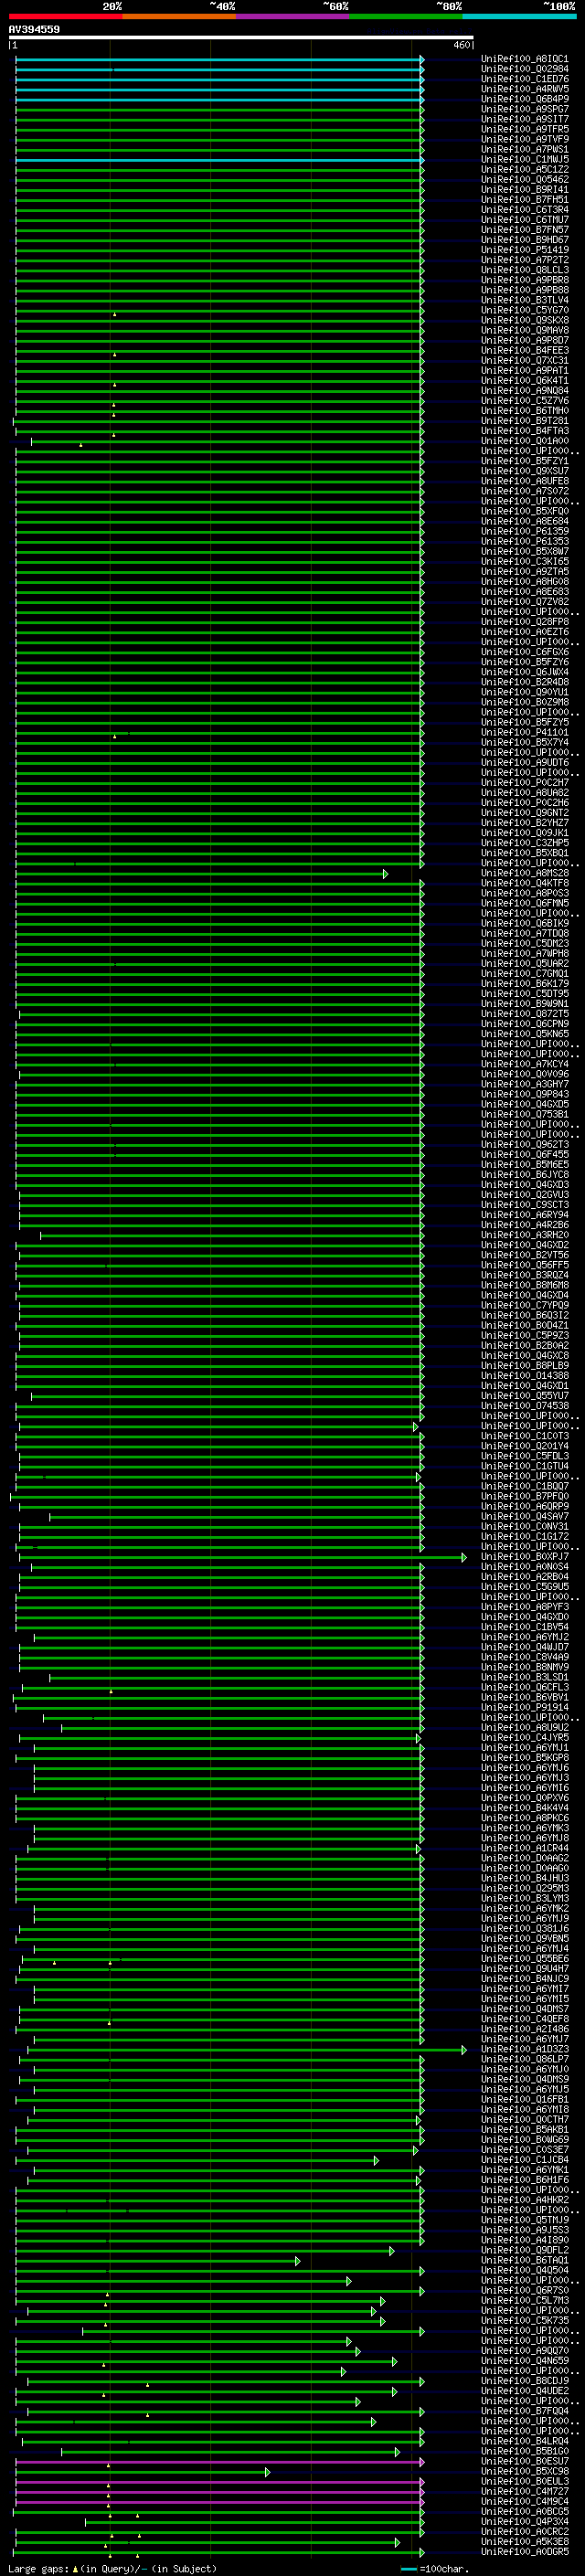Select hit UniRef100_A5C1Z2
This screenshot has width=585, height=2576.
click(525, 170)
